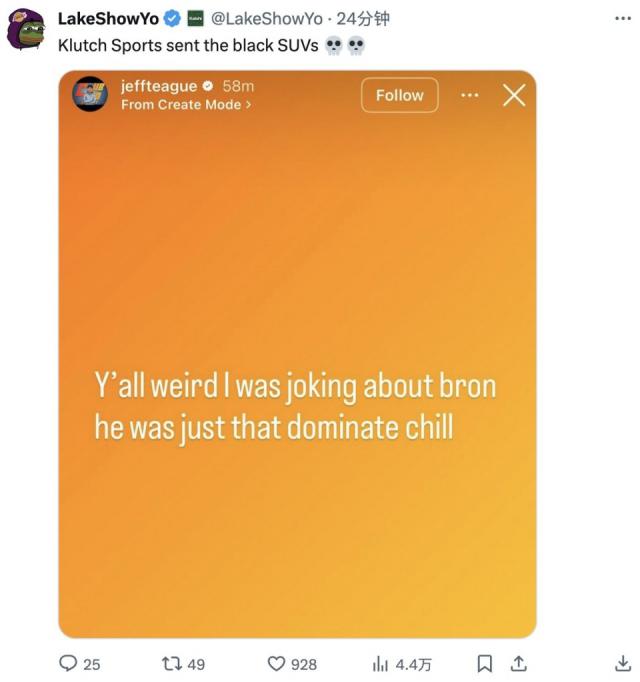Click the green affiliate badge icon
The height and width of the screenshot is (682, 640).
tap(196, 18)
